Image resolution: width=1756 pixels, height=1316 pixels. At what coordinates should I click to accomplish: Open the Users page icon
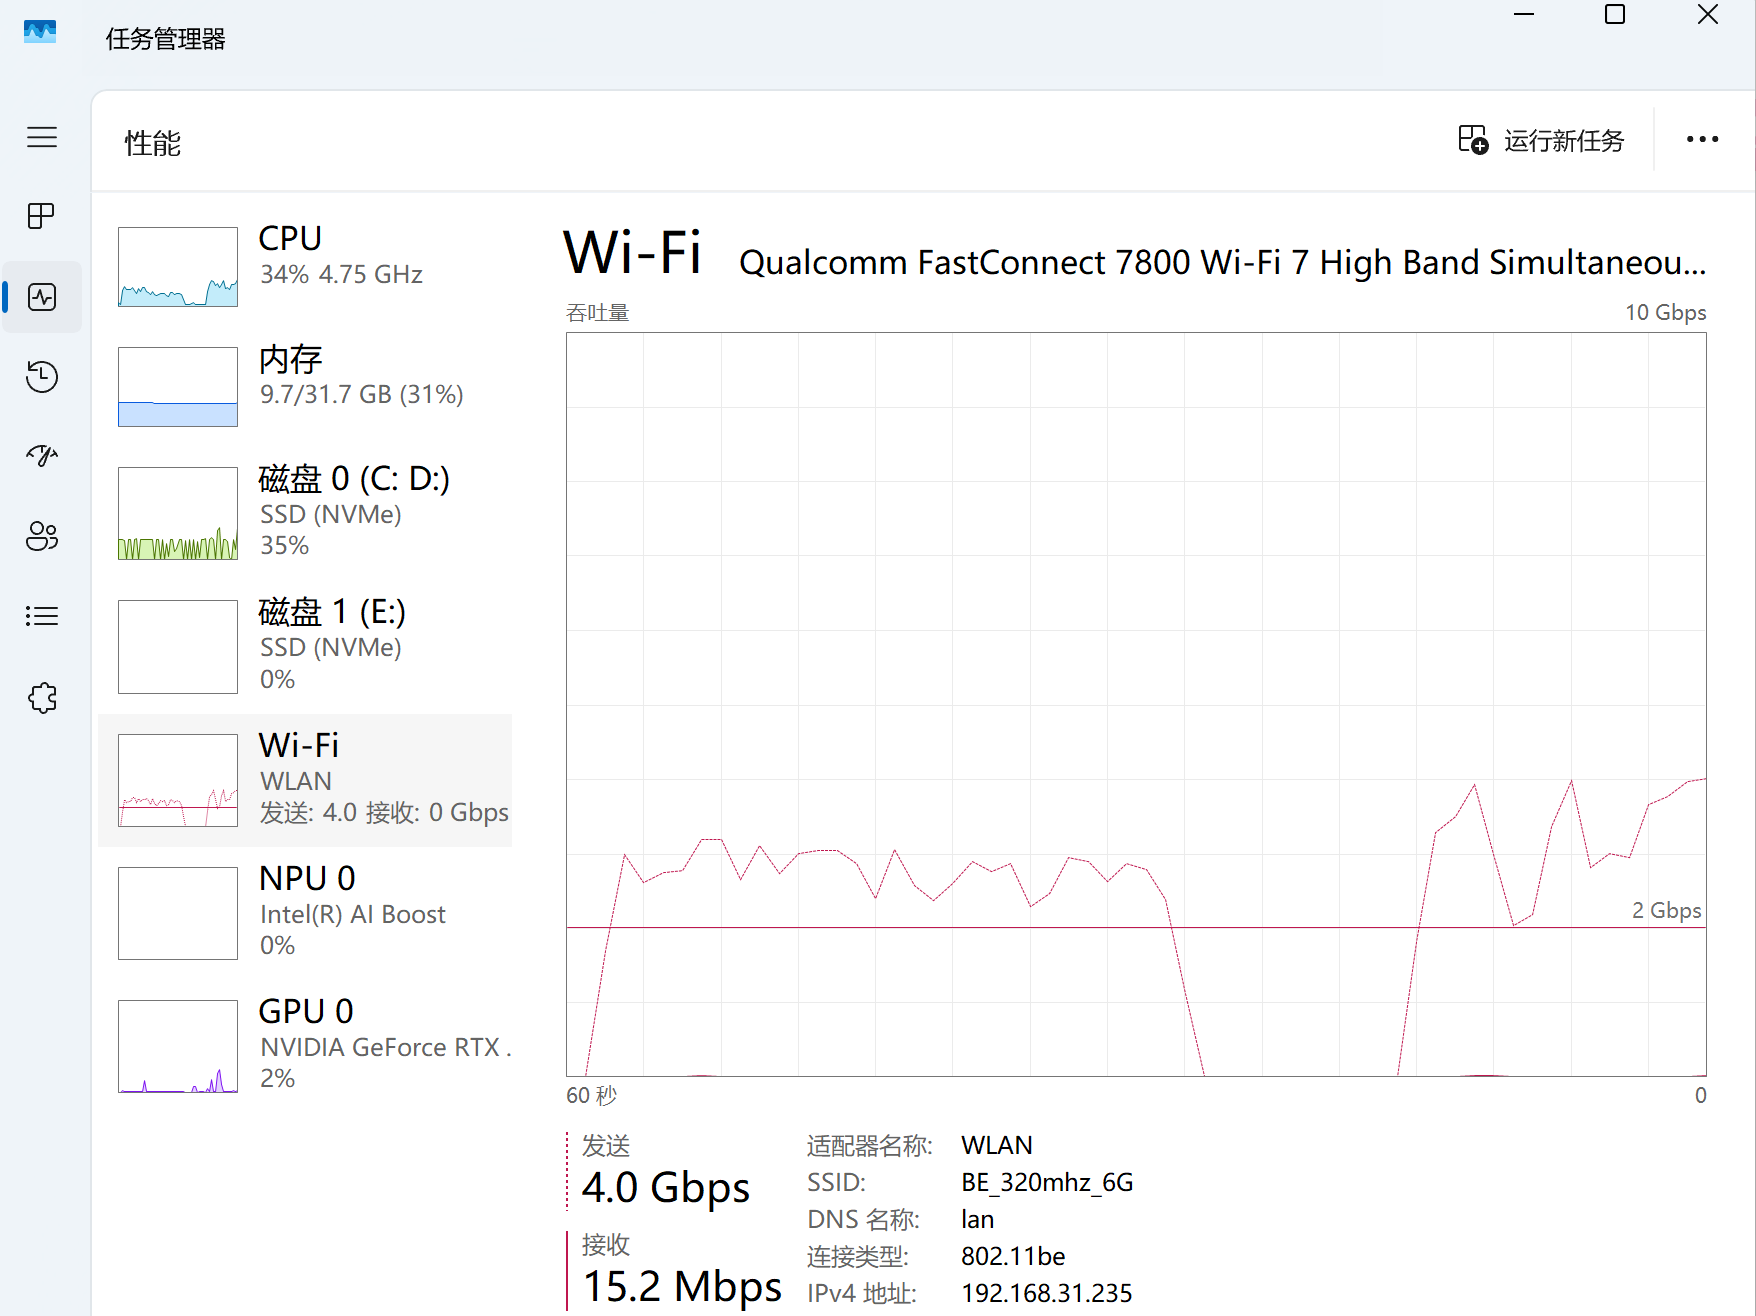42,536
